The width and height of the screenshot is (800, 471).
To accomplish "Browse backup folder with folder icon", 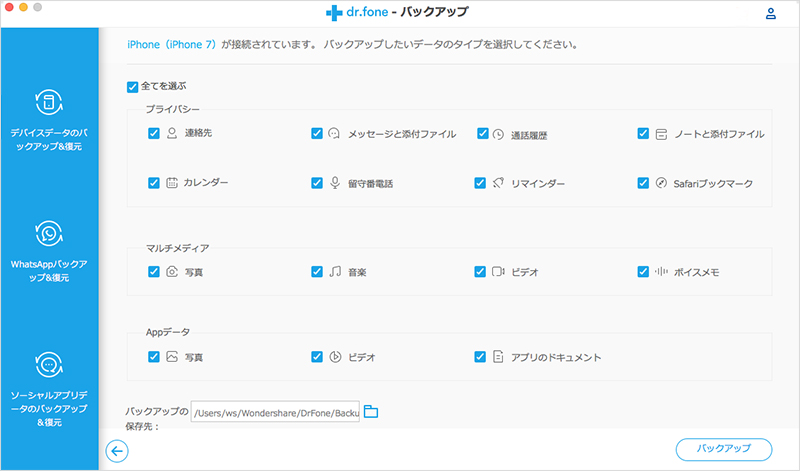I will point(371,411).
